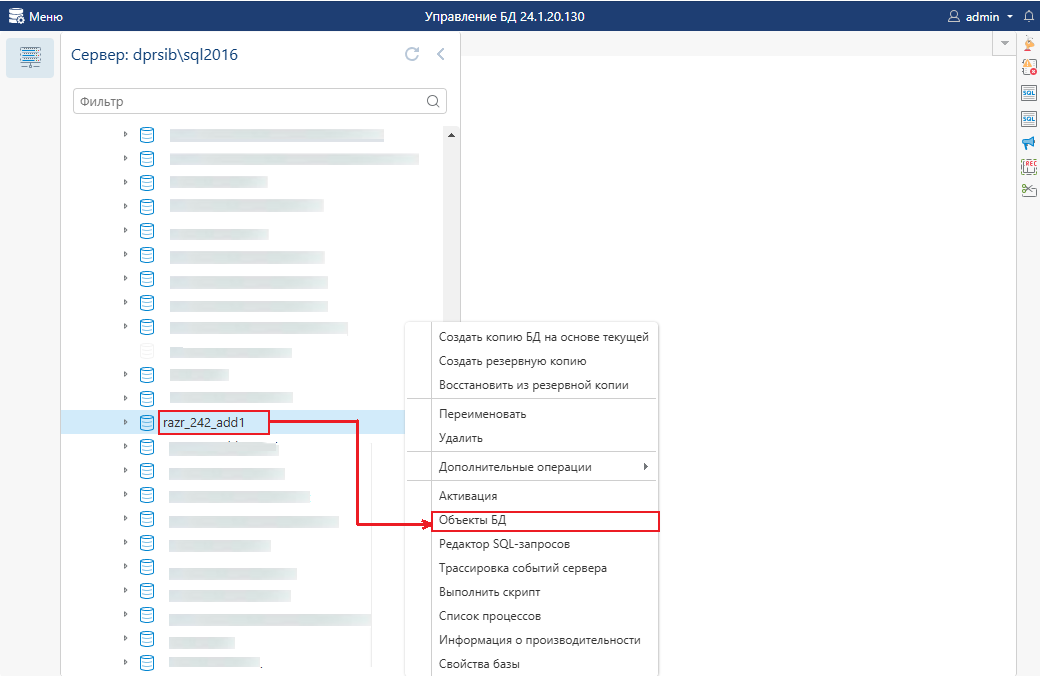Select the razr_242_add1 database row

[233, 423]
